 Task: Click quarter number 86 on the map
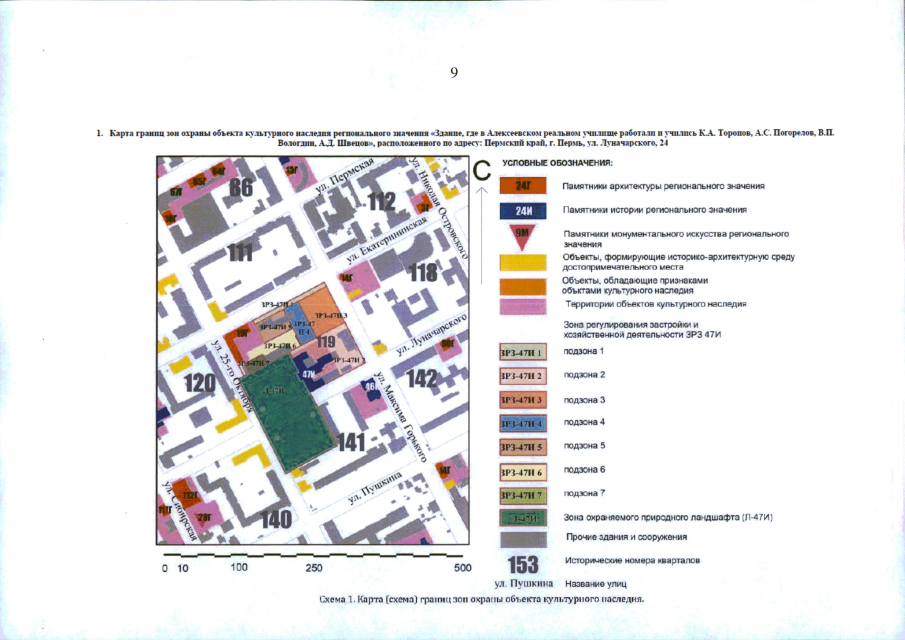click(241, 187)
